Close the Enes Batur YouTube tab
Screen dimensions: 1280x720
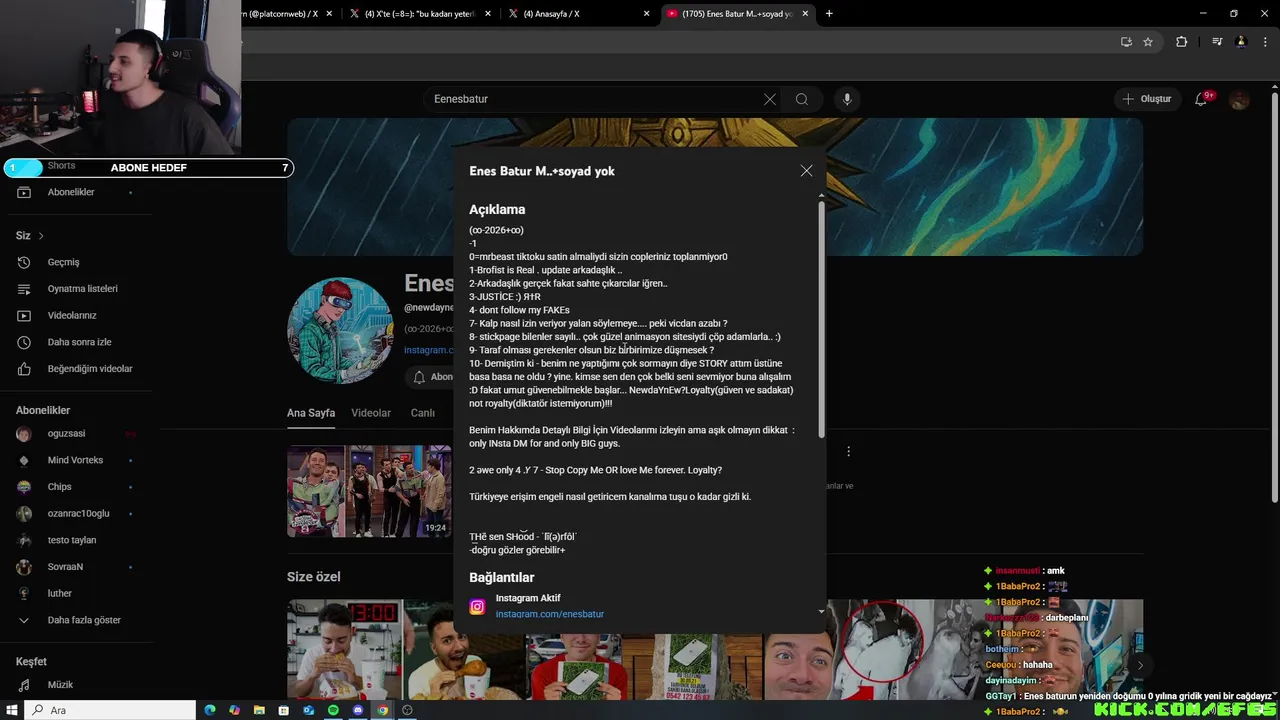[x=806, y=14]
